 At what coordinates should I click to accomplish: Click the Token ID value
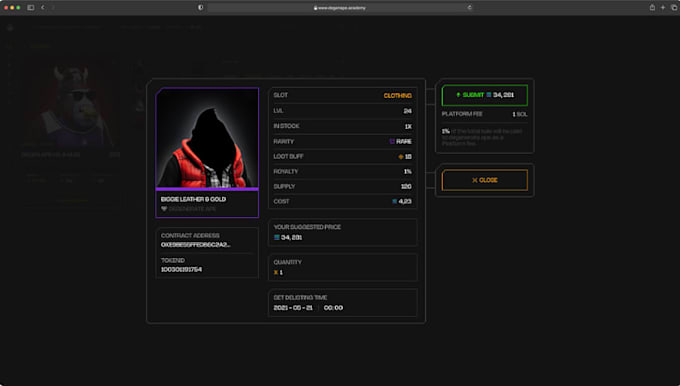(181, 269)
